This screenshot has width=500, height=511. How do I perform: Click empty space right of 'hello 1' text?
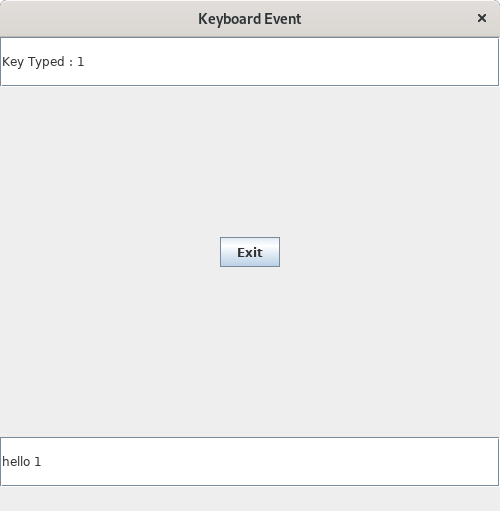267,462
